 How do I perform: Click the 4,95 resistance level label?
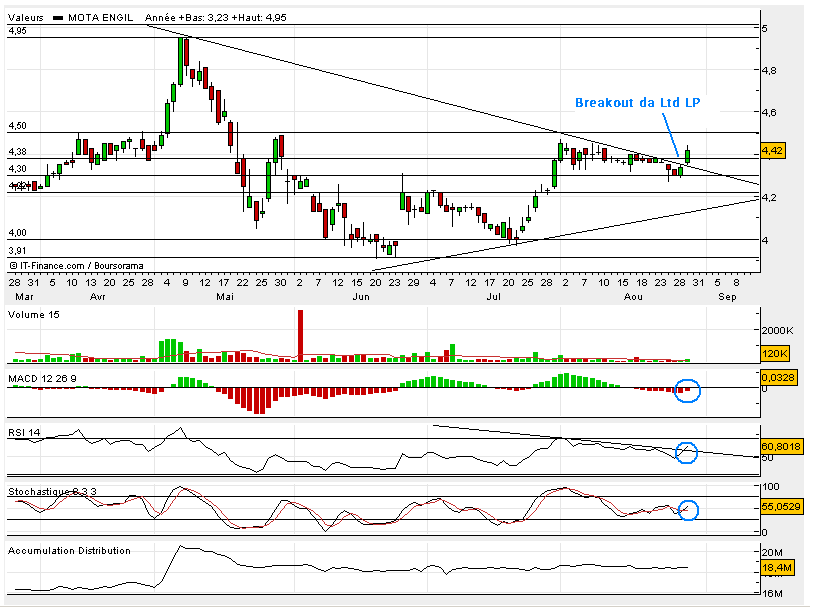point(17,31)
